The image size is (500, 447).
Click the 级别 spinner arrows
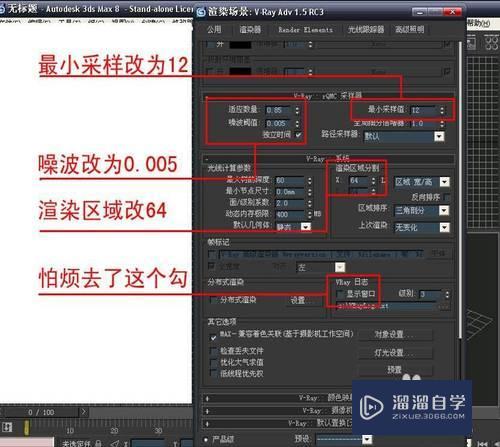tap(447, 295)
